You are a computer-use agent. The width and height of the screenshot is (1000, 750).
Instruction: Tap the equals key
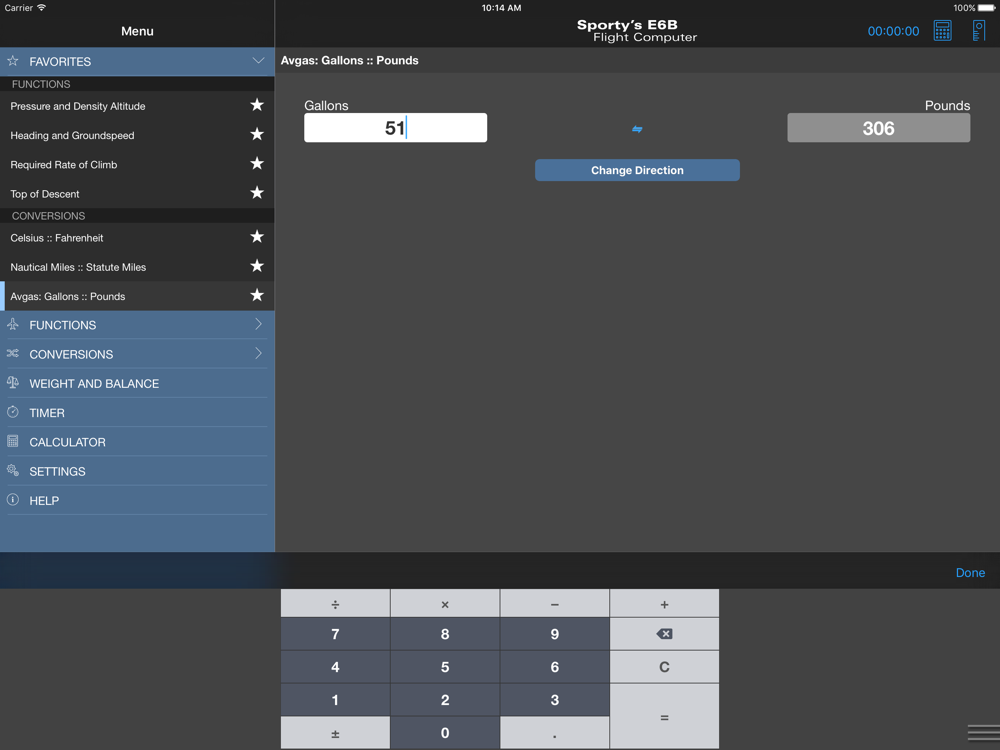664,717
